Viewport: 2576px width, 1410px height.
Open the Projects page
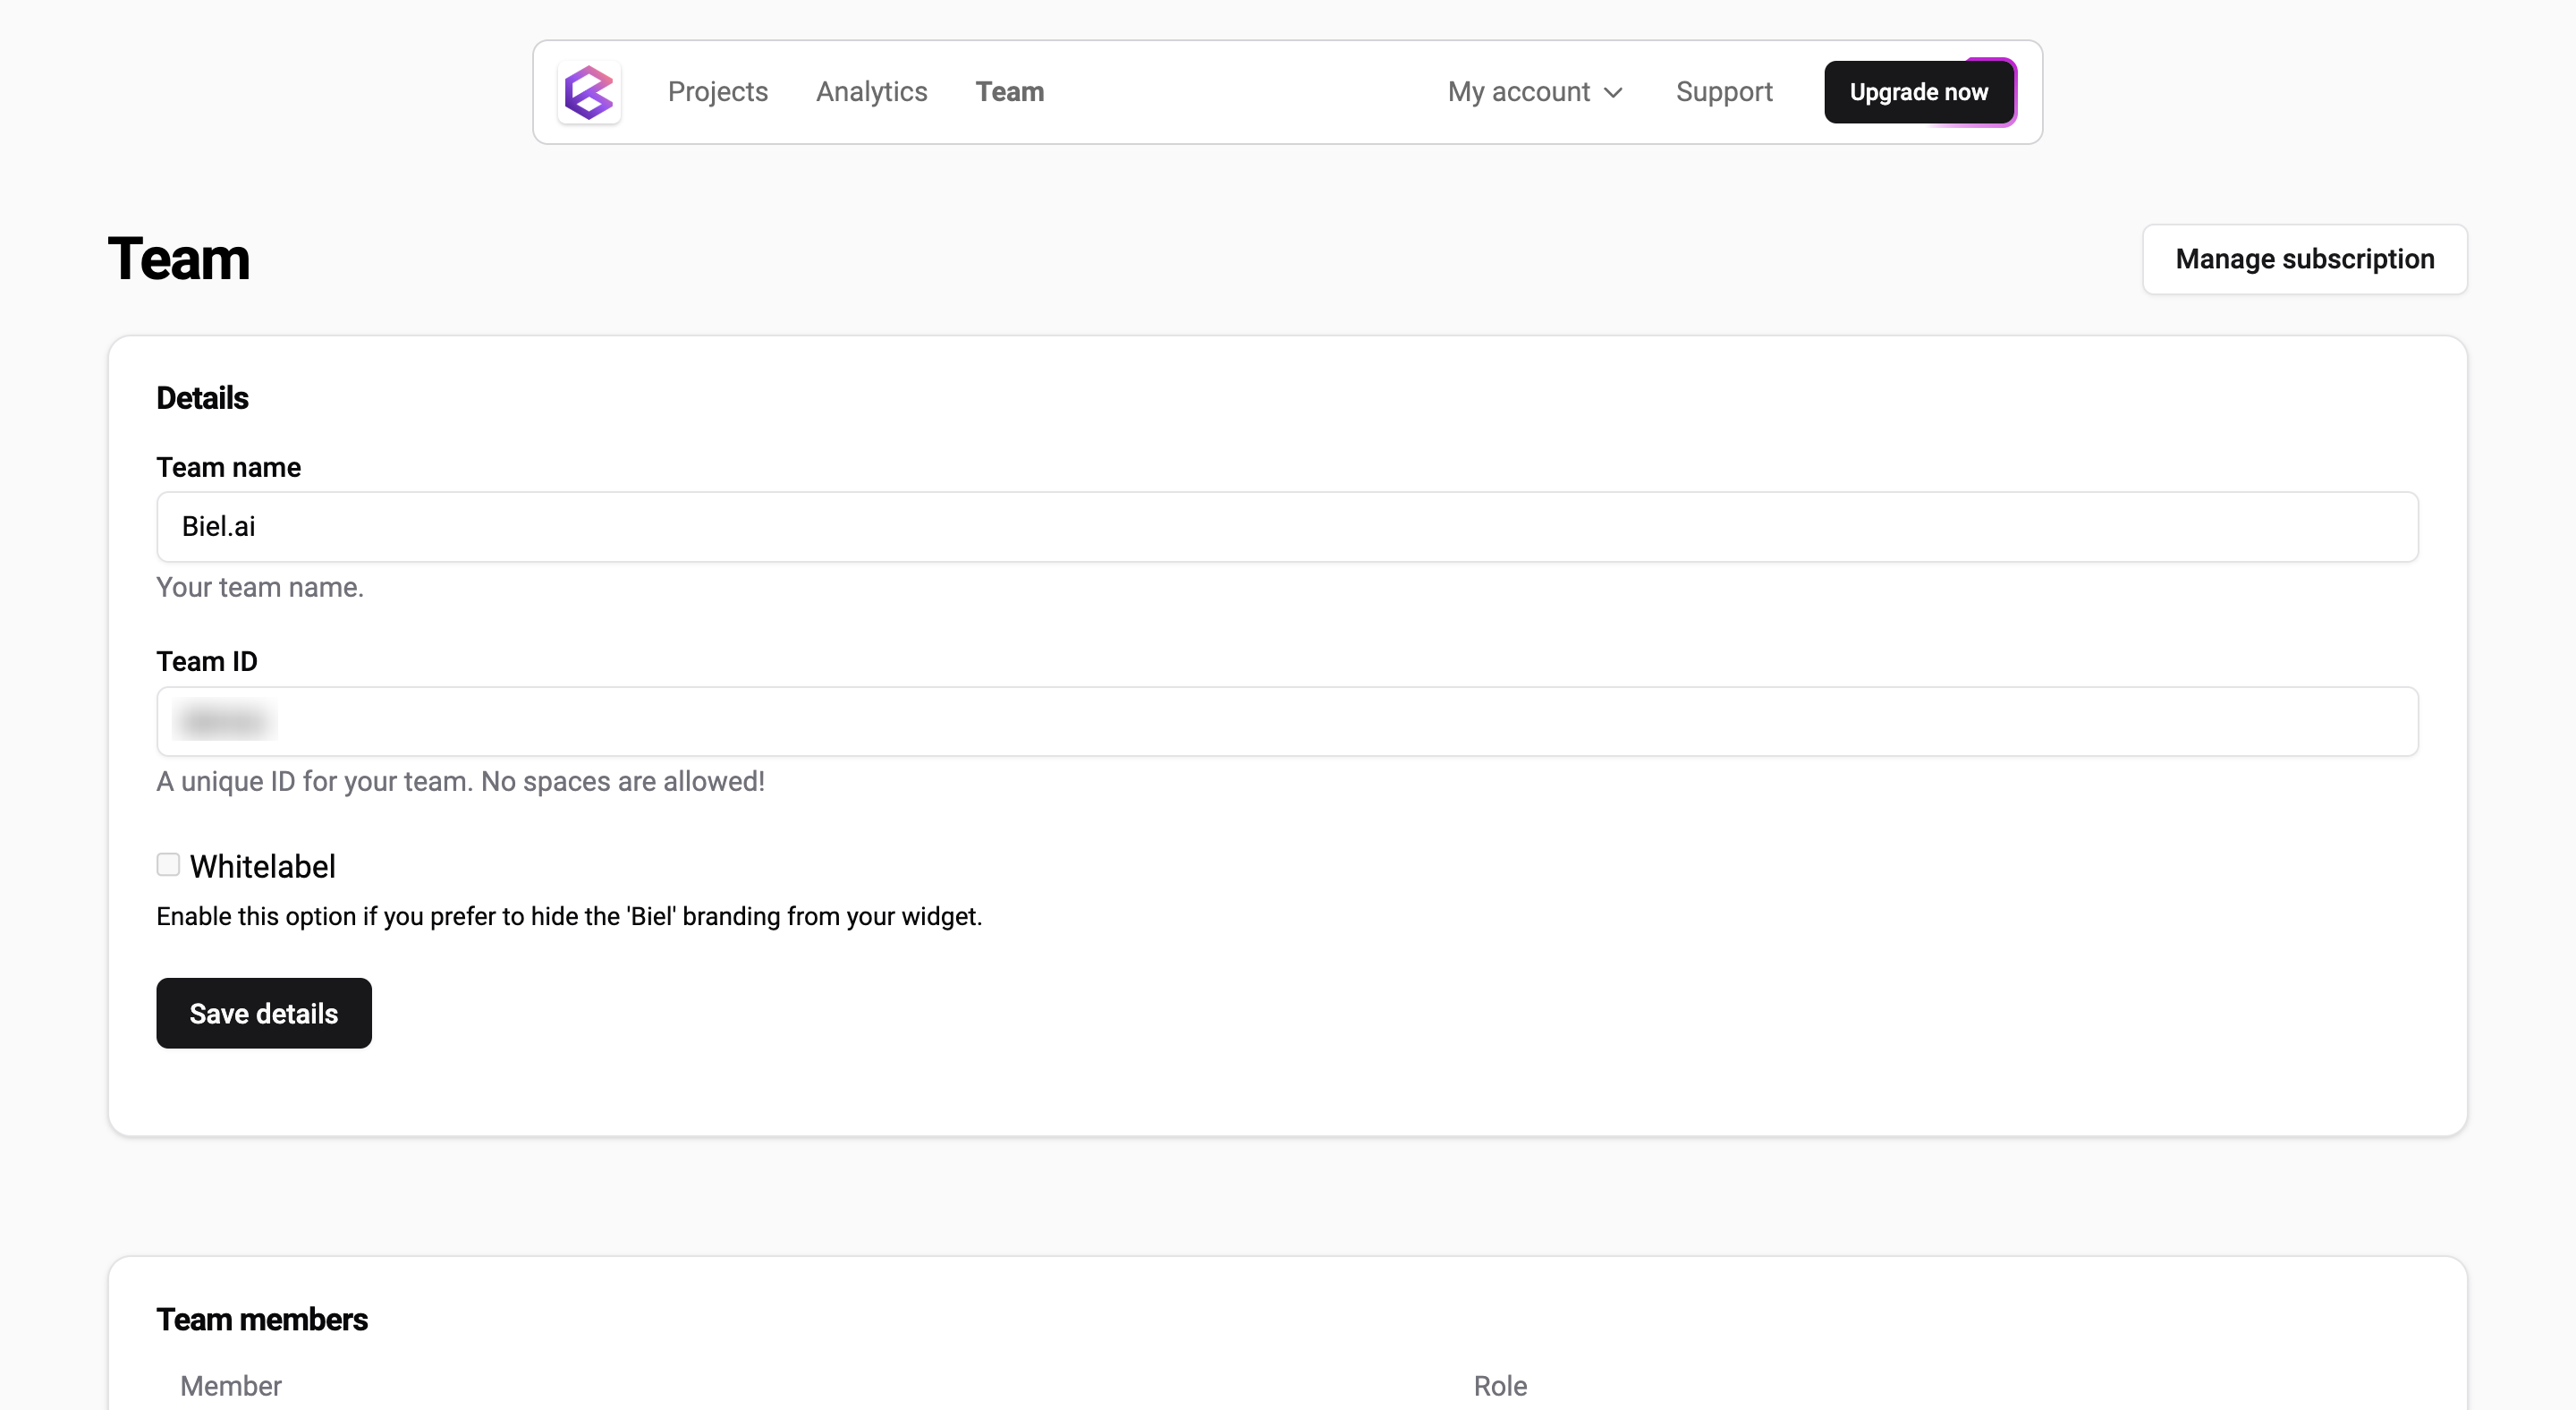click(717, 92)
